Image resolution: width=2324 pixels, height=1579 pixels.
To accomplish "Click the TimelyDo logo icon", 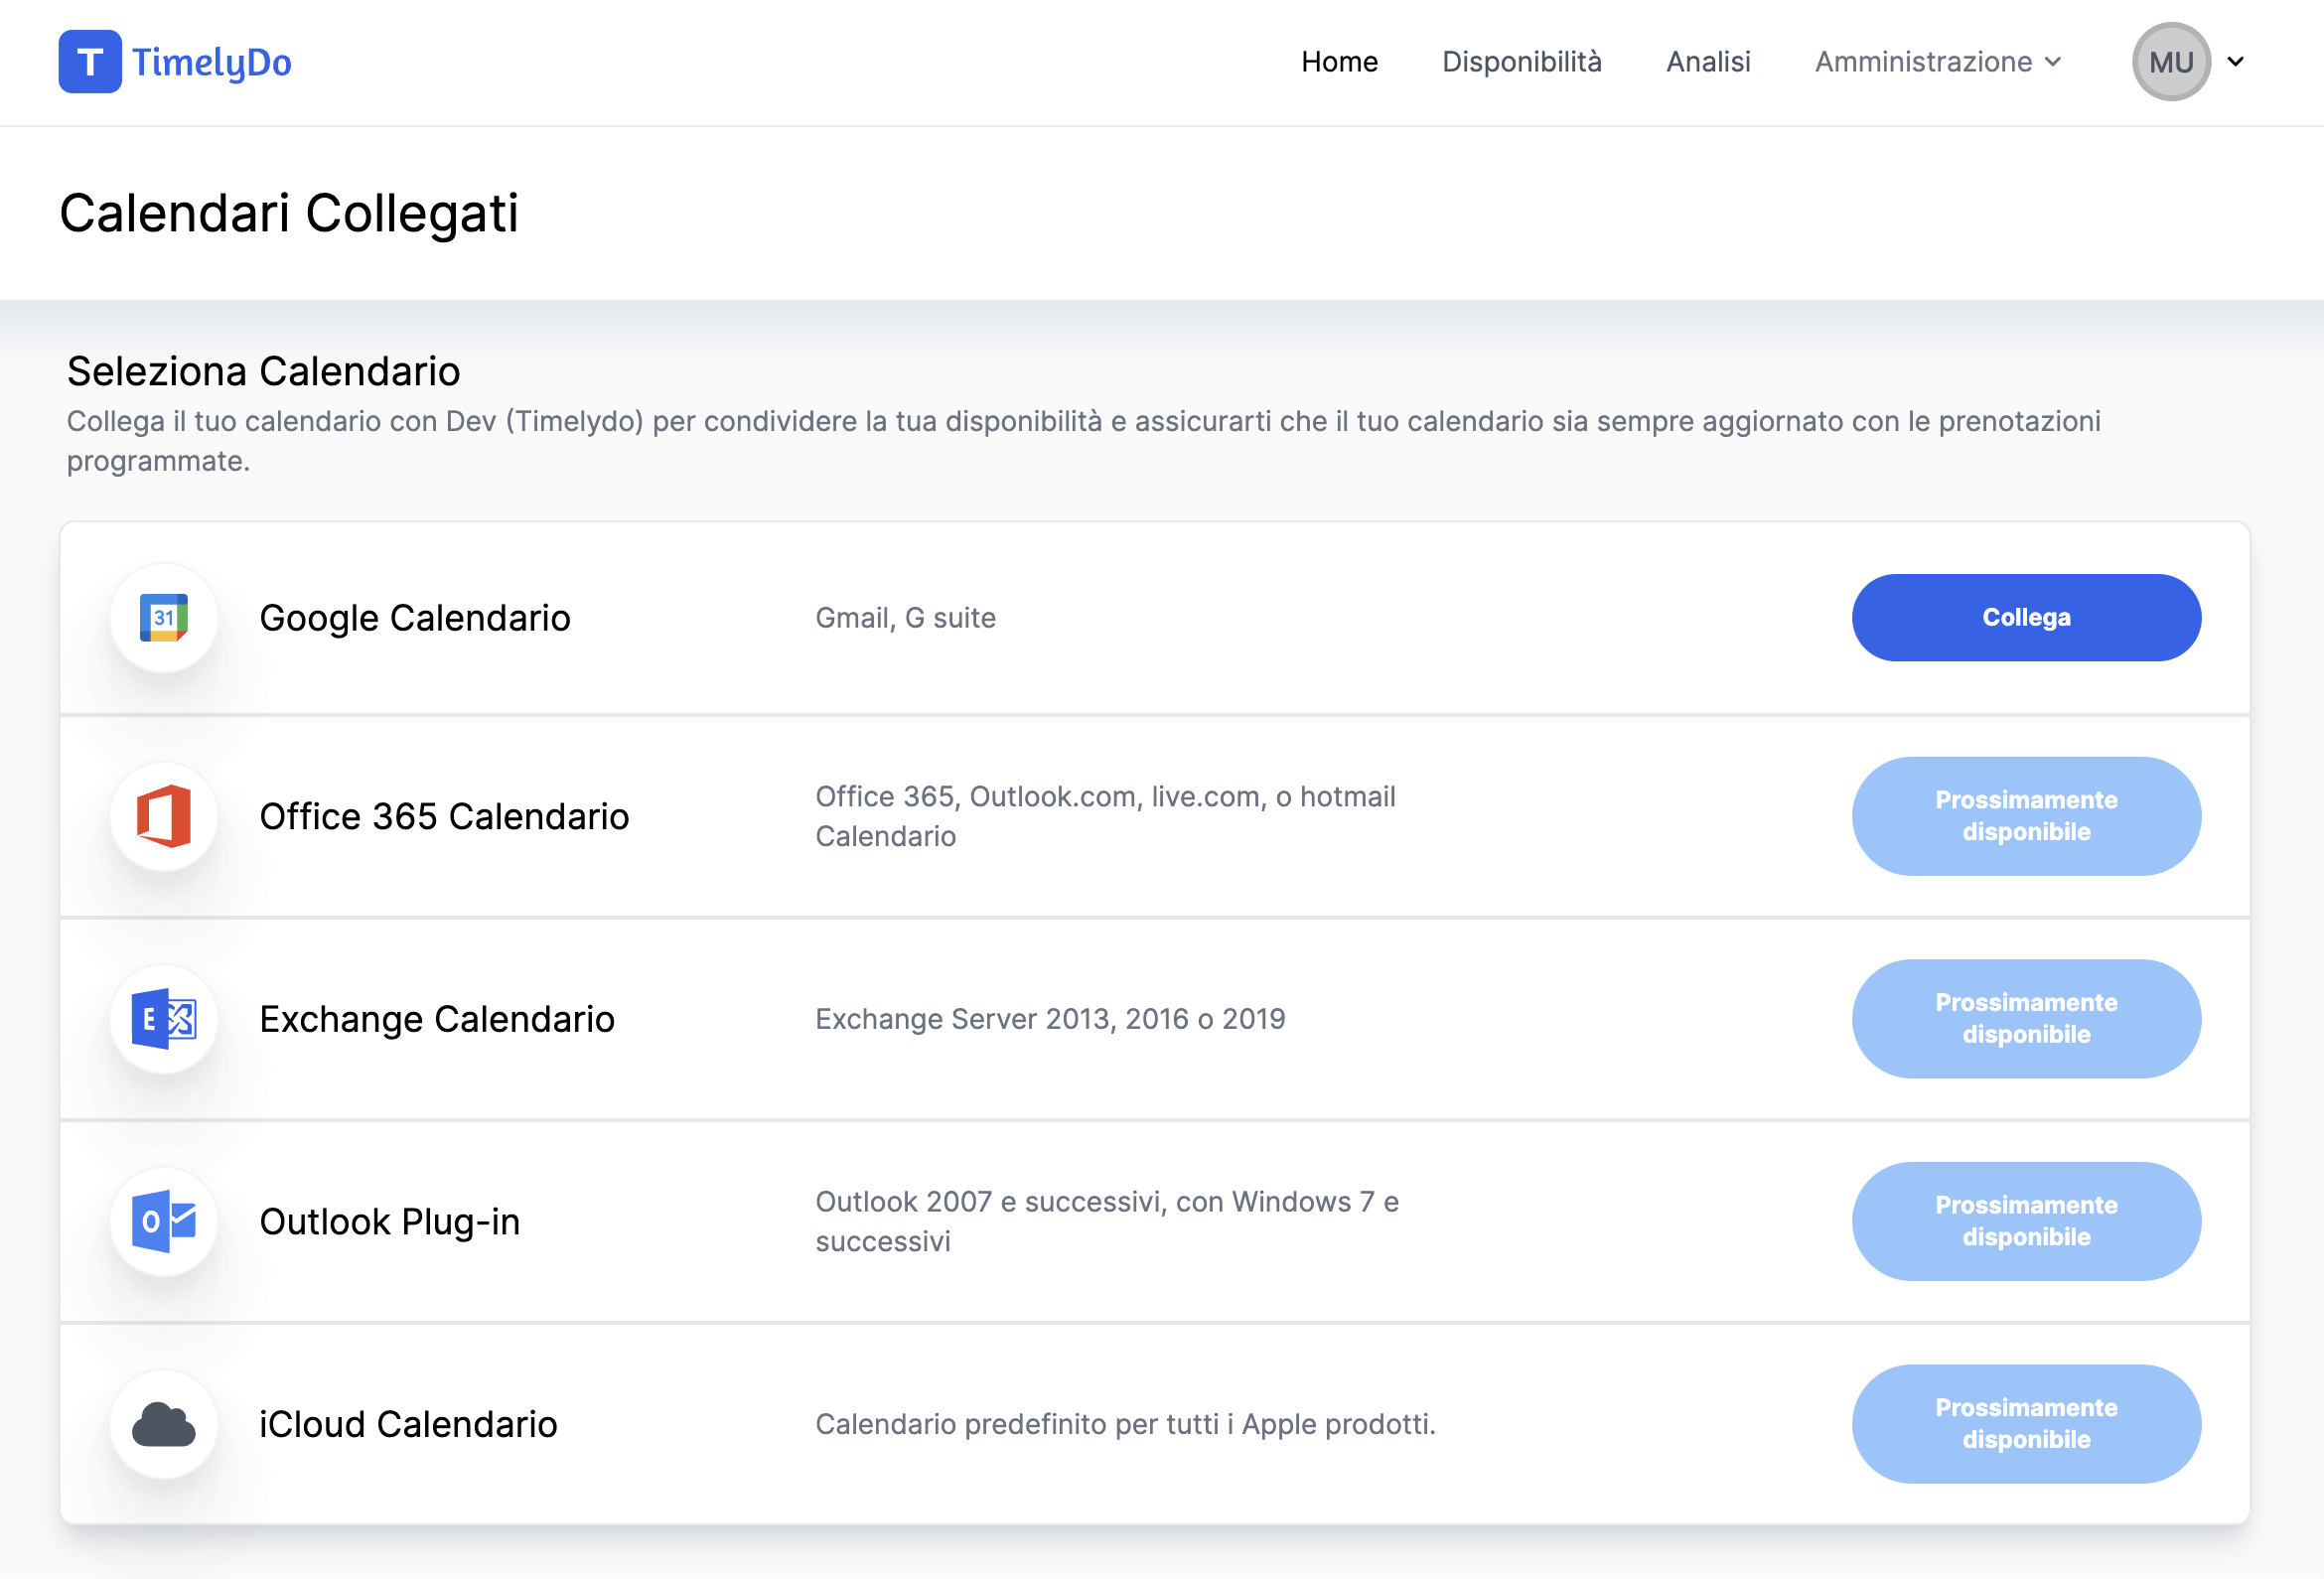I will 90,62.
